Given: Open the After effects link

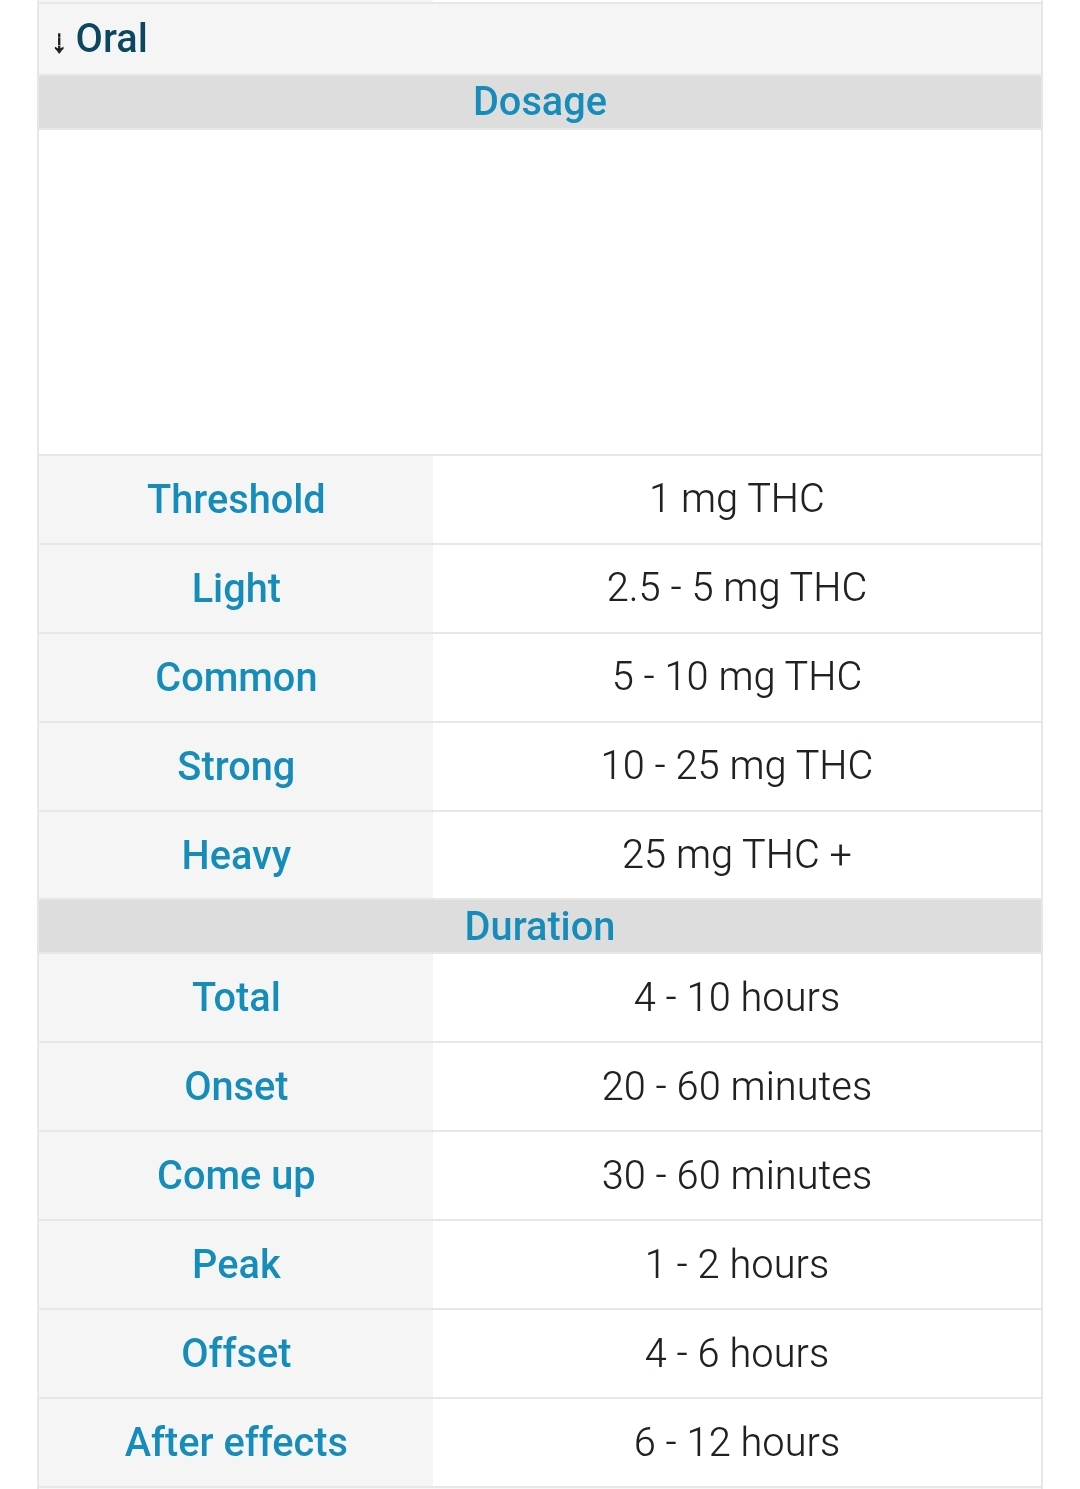Looking at the screenshot, I should 236,1442.
